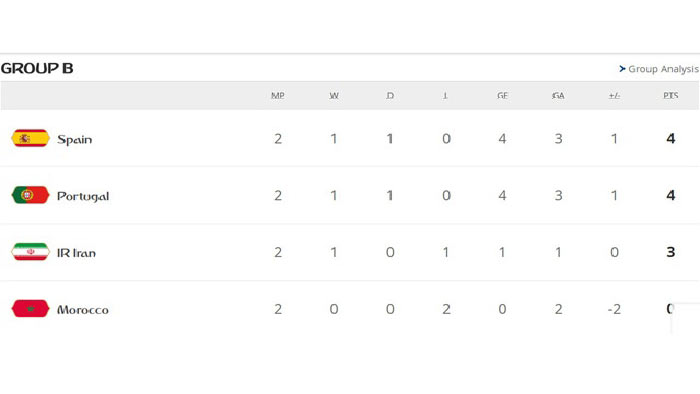Click the Spain flag icon

tap(30, 138)
